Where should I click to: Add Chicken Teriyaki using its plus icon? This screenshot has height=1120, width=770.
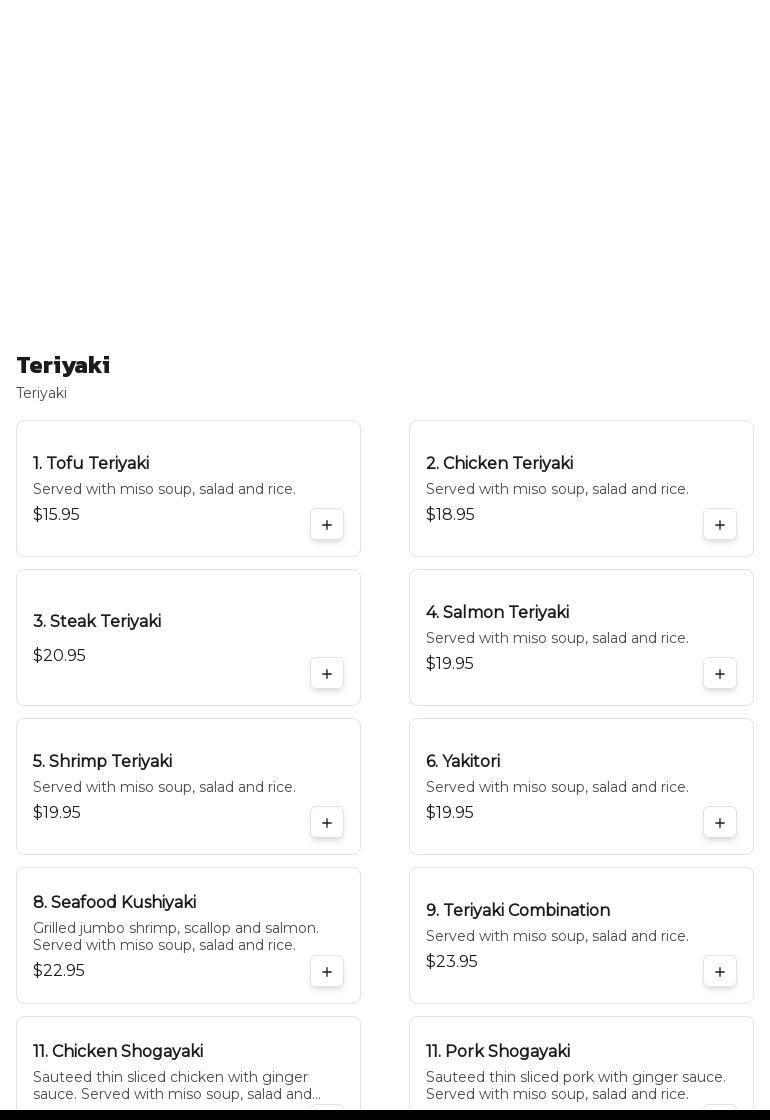click(720, 525)
